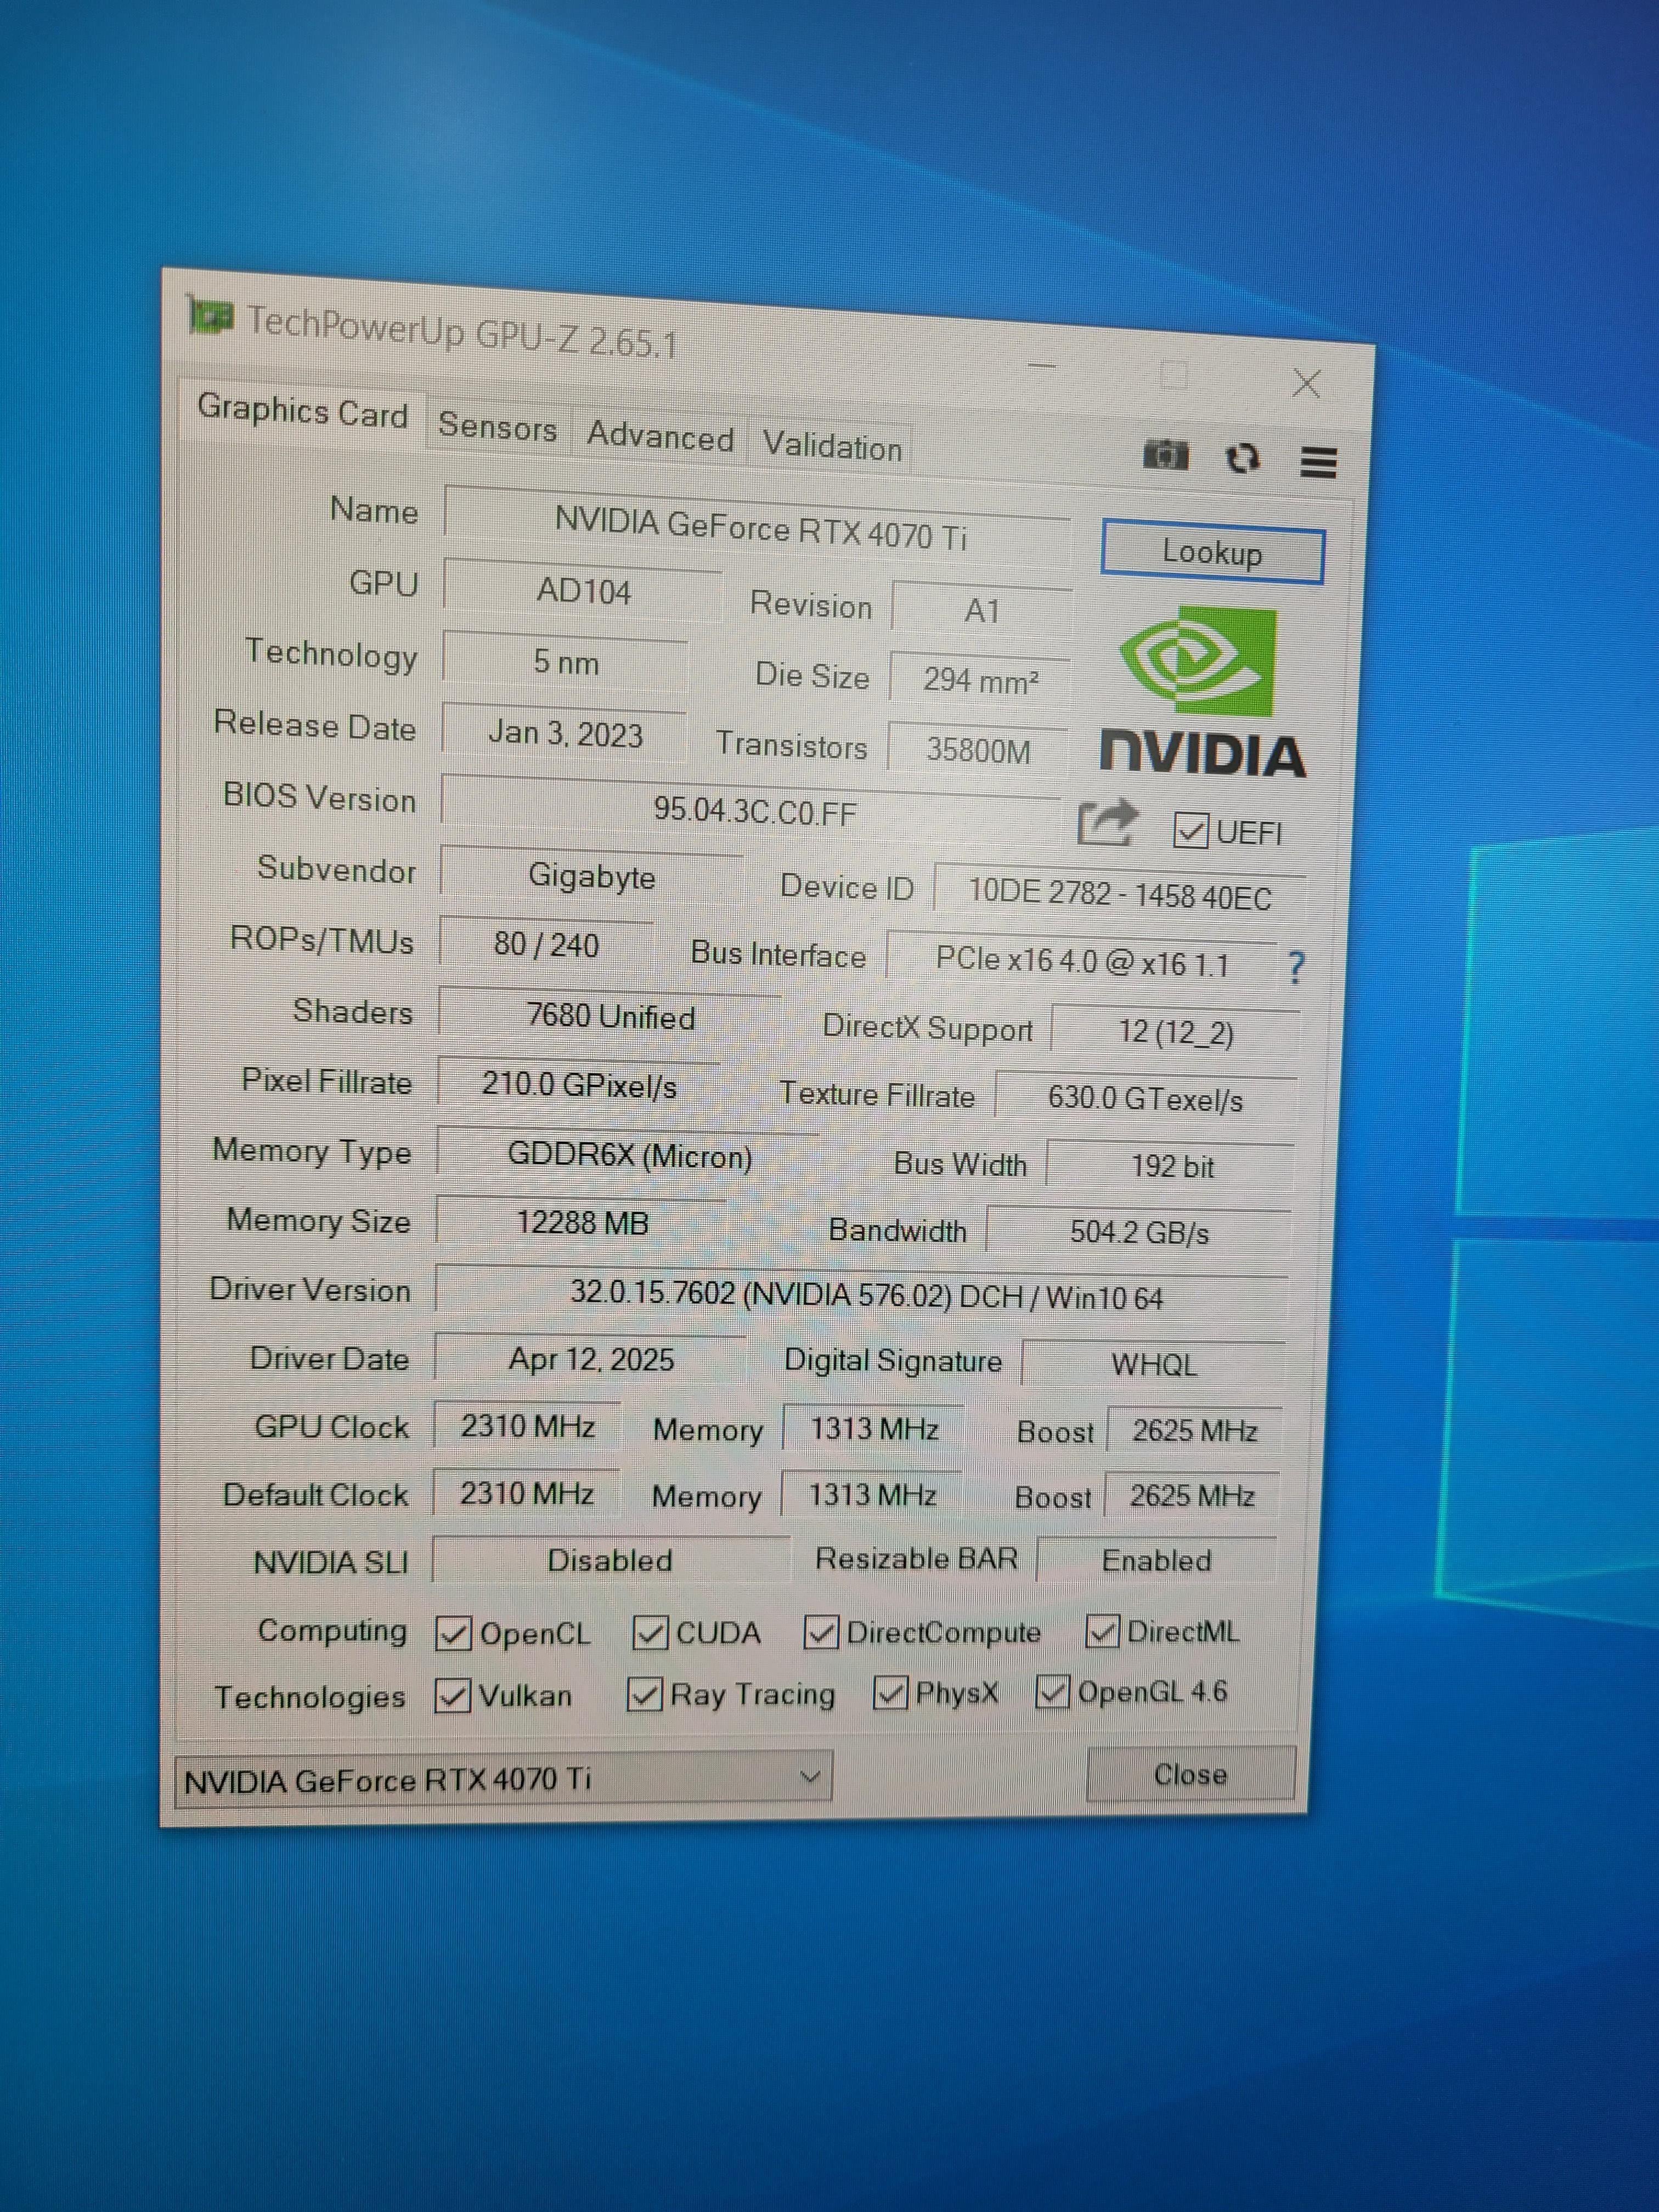Click the GPU Clock row Boost 2625 MHz
Image resolution: width=1659 pixels, height=2212 pixels.
pyautogui.click(x=1194, y=1431)
